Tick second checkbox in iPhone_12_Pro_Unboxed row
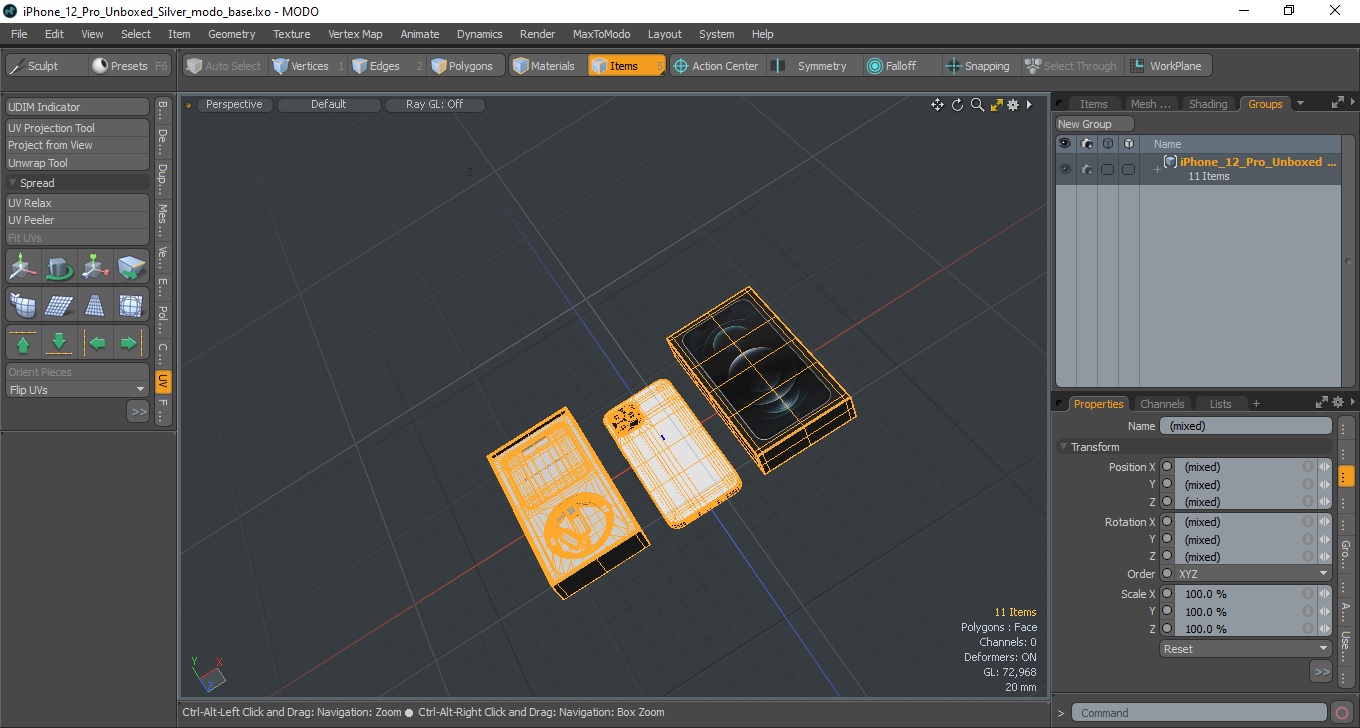Screen dimensions: 1360x728 click(1128, 169)
